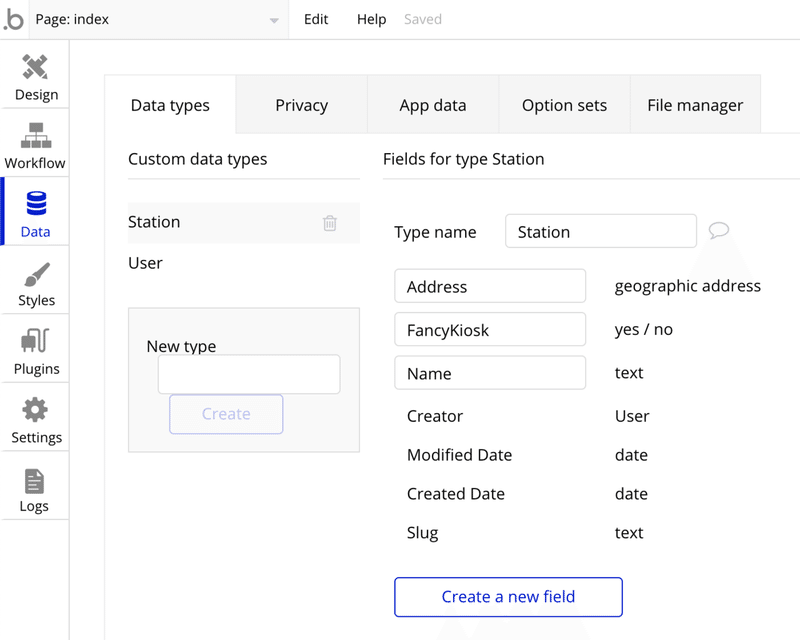Open the Styles section
The image size is (800, 640).
(x=35, y=283)
